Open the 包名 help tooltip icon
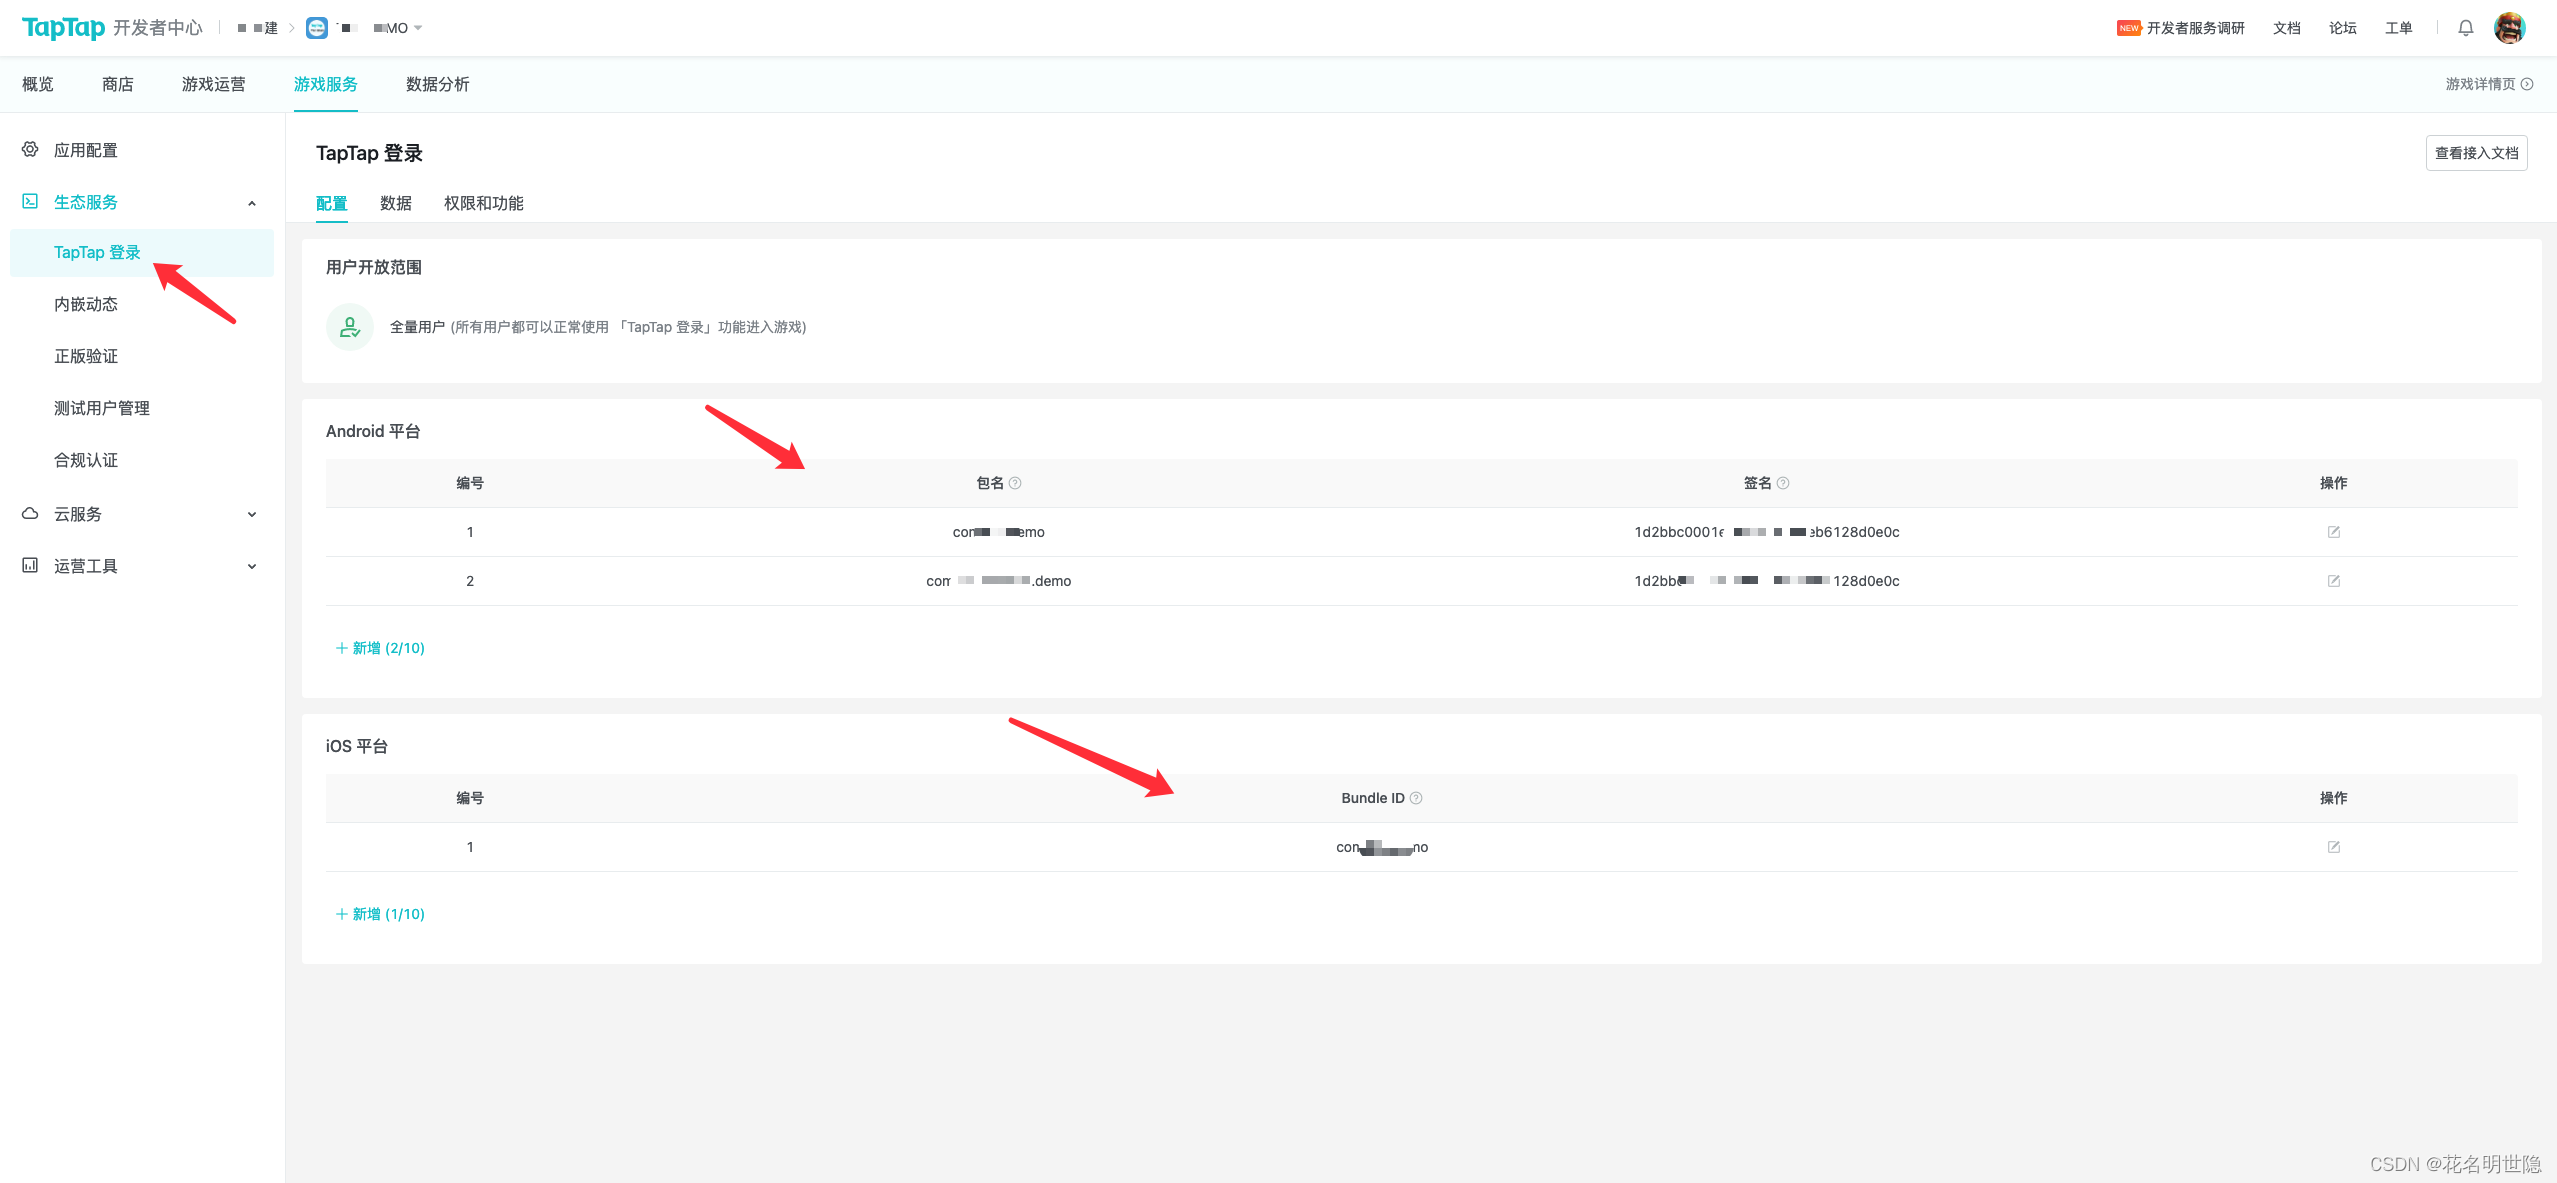The image size is (2557, 1183). [1016, 482]
